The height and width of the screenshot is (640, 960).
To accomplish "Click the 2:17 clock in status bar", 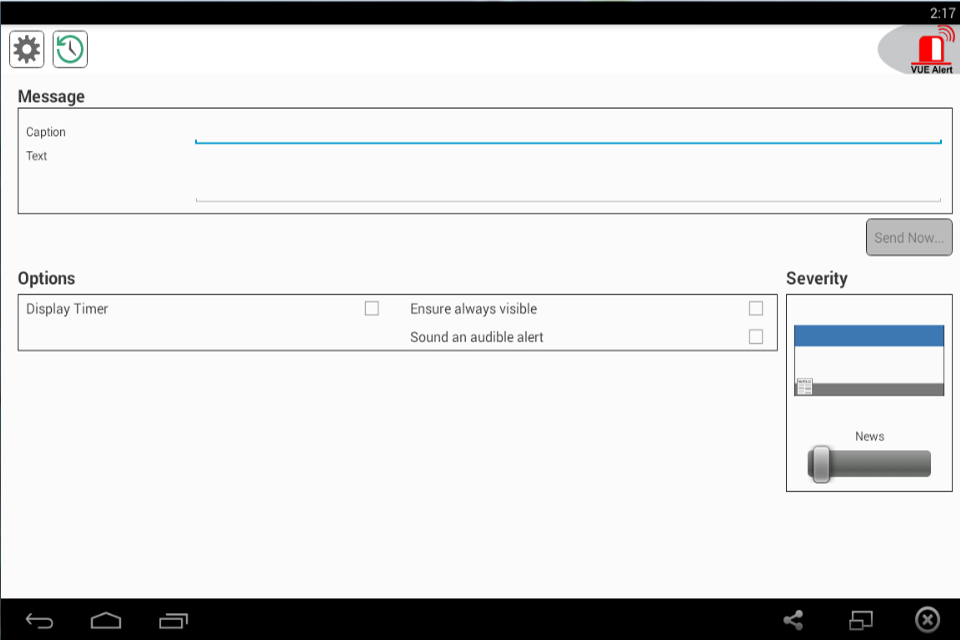I will (942, 13).
